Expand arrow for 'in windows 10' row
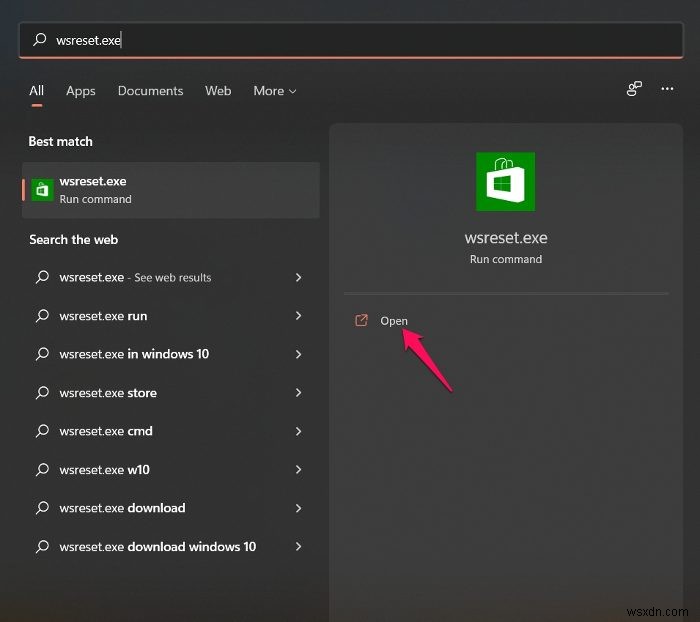This screenshot has height=622, width=700. [x=298, y=354]
